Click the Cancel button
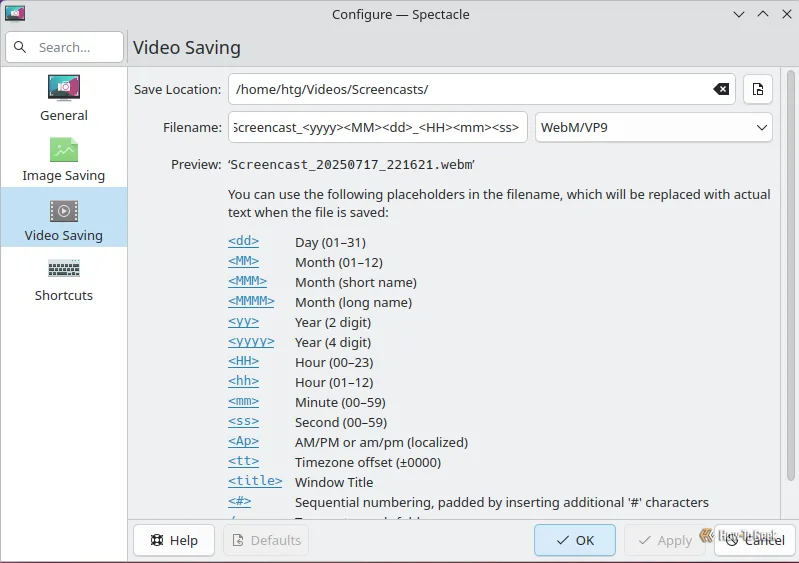This screenshot has width=799, height=563. click(x=755, y=540)
